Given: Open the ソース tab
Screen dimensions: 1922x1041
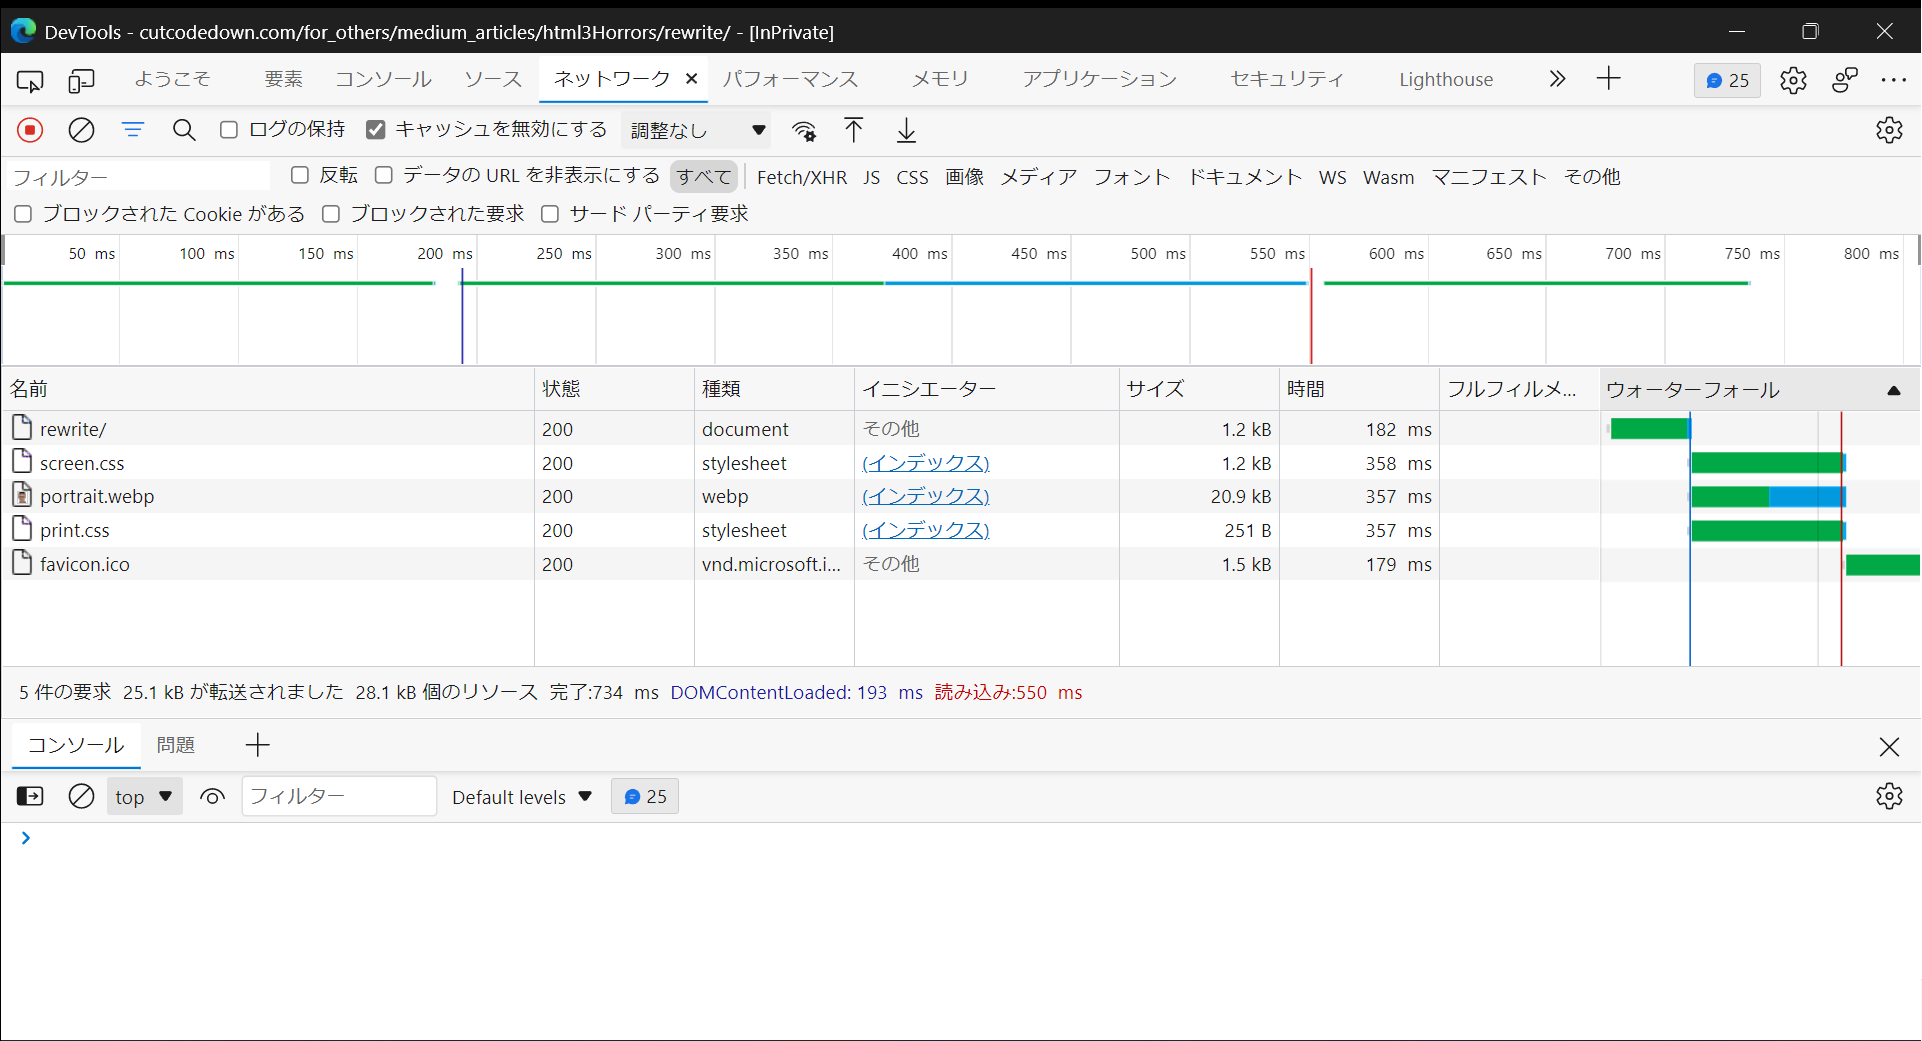Looking at the screenshot, I should [x=493, y=79].
